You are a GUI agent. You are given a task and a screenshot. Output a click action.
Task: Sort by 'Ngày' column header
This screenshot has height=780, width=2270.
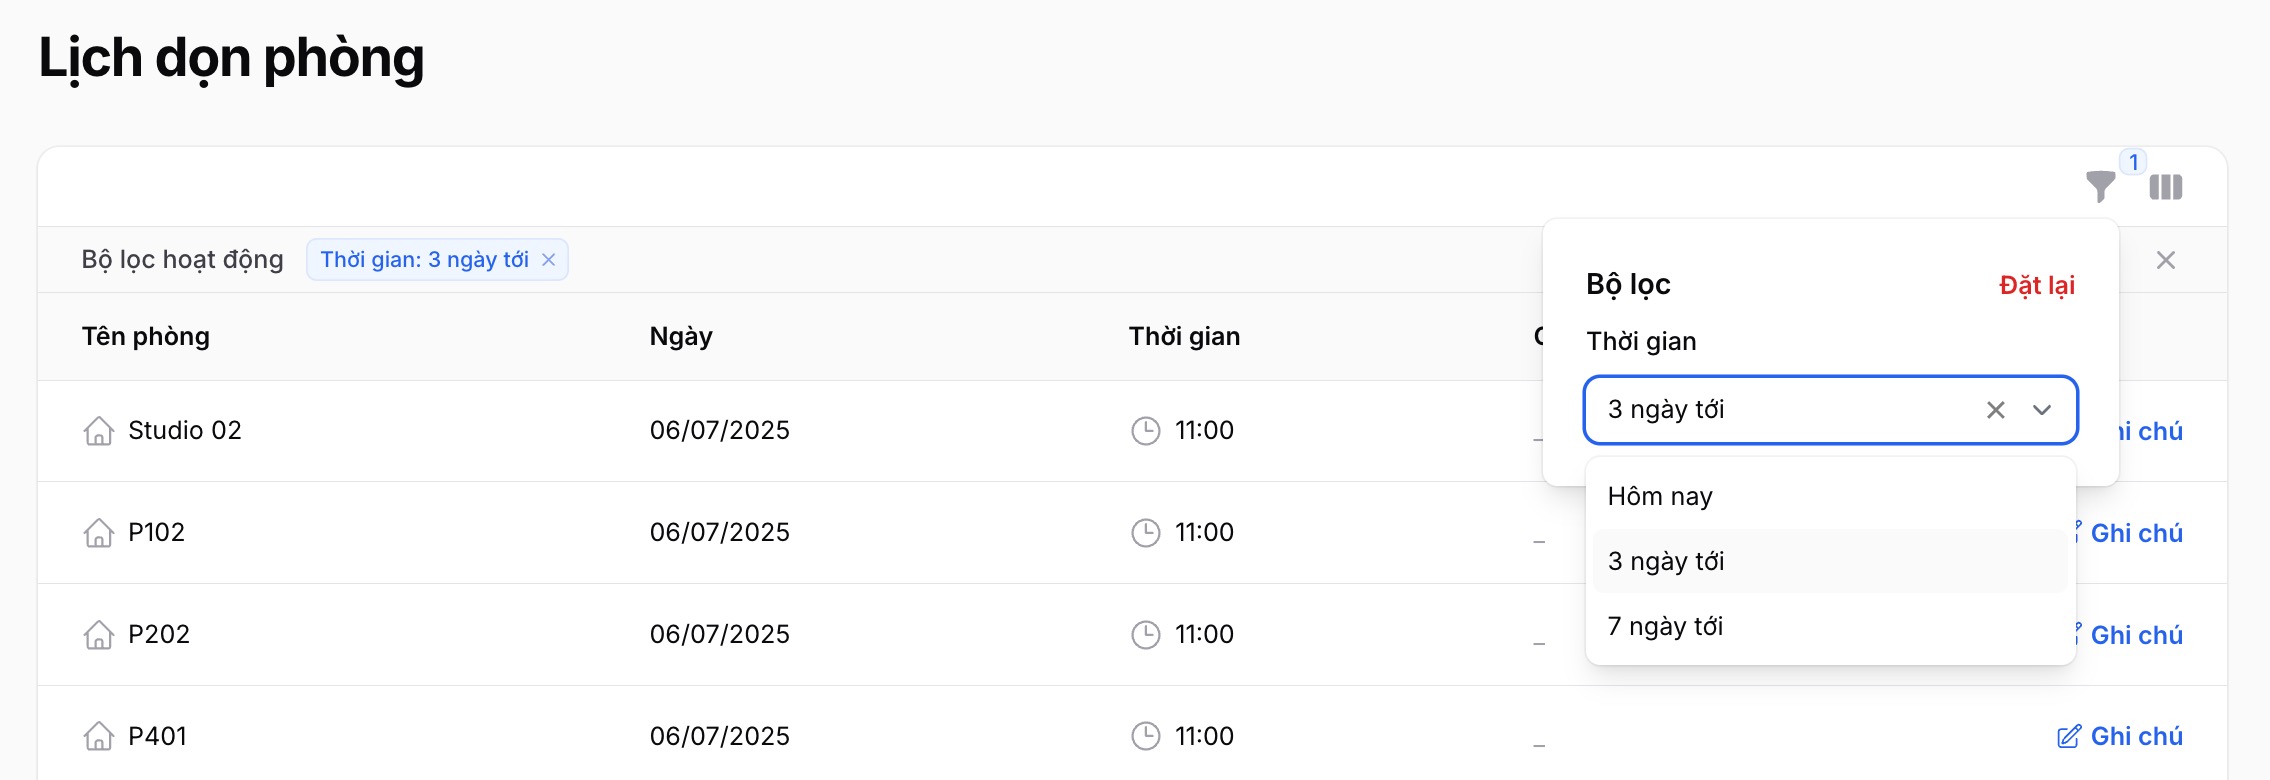[681, 336]
